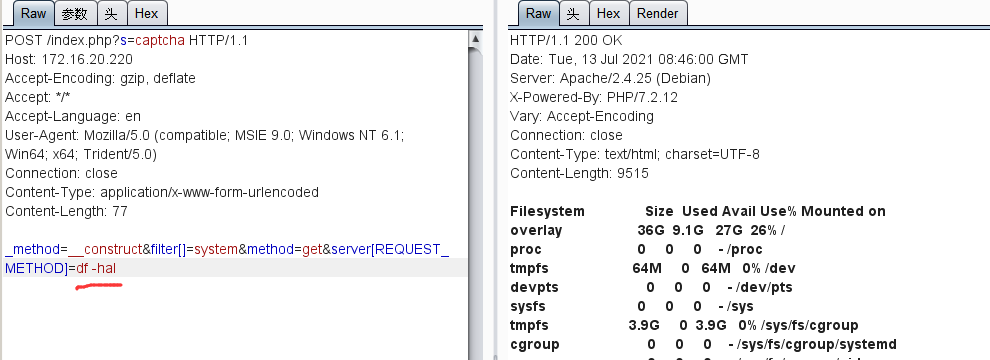Screen dimensions: 990x360
Task: Click the df -hal payload value
Action: point(96,268)
